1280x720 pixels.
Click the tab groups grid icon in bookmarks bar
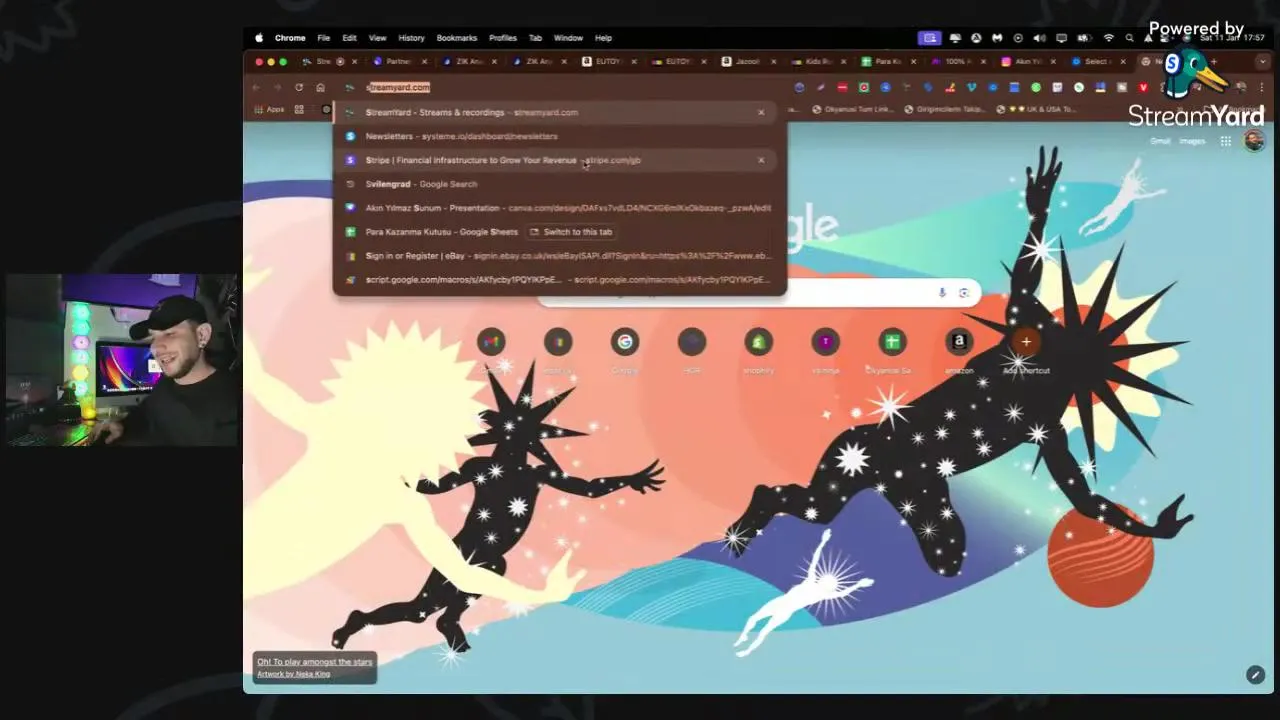pyautogui.click(x=299, y=110)
